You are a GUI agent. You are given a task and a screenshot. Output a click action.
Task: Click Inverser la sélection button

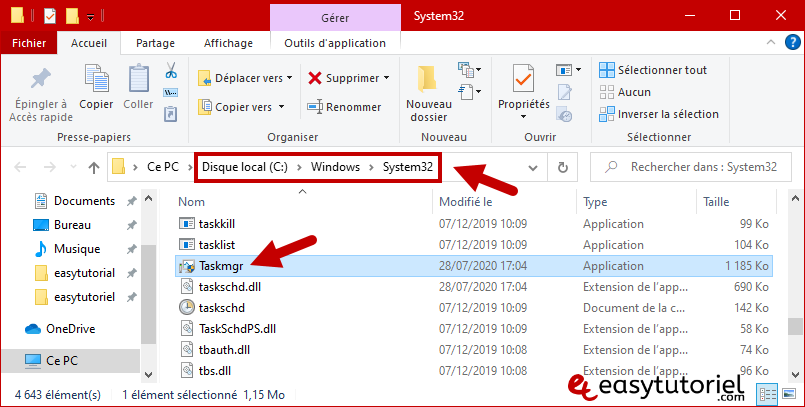pos(659,114)
